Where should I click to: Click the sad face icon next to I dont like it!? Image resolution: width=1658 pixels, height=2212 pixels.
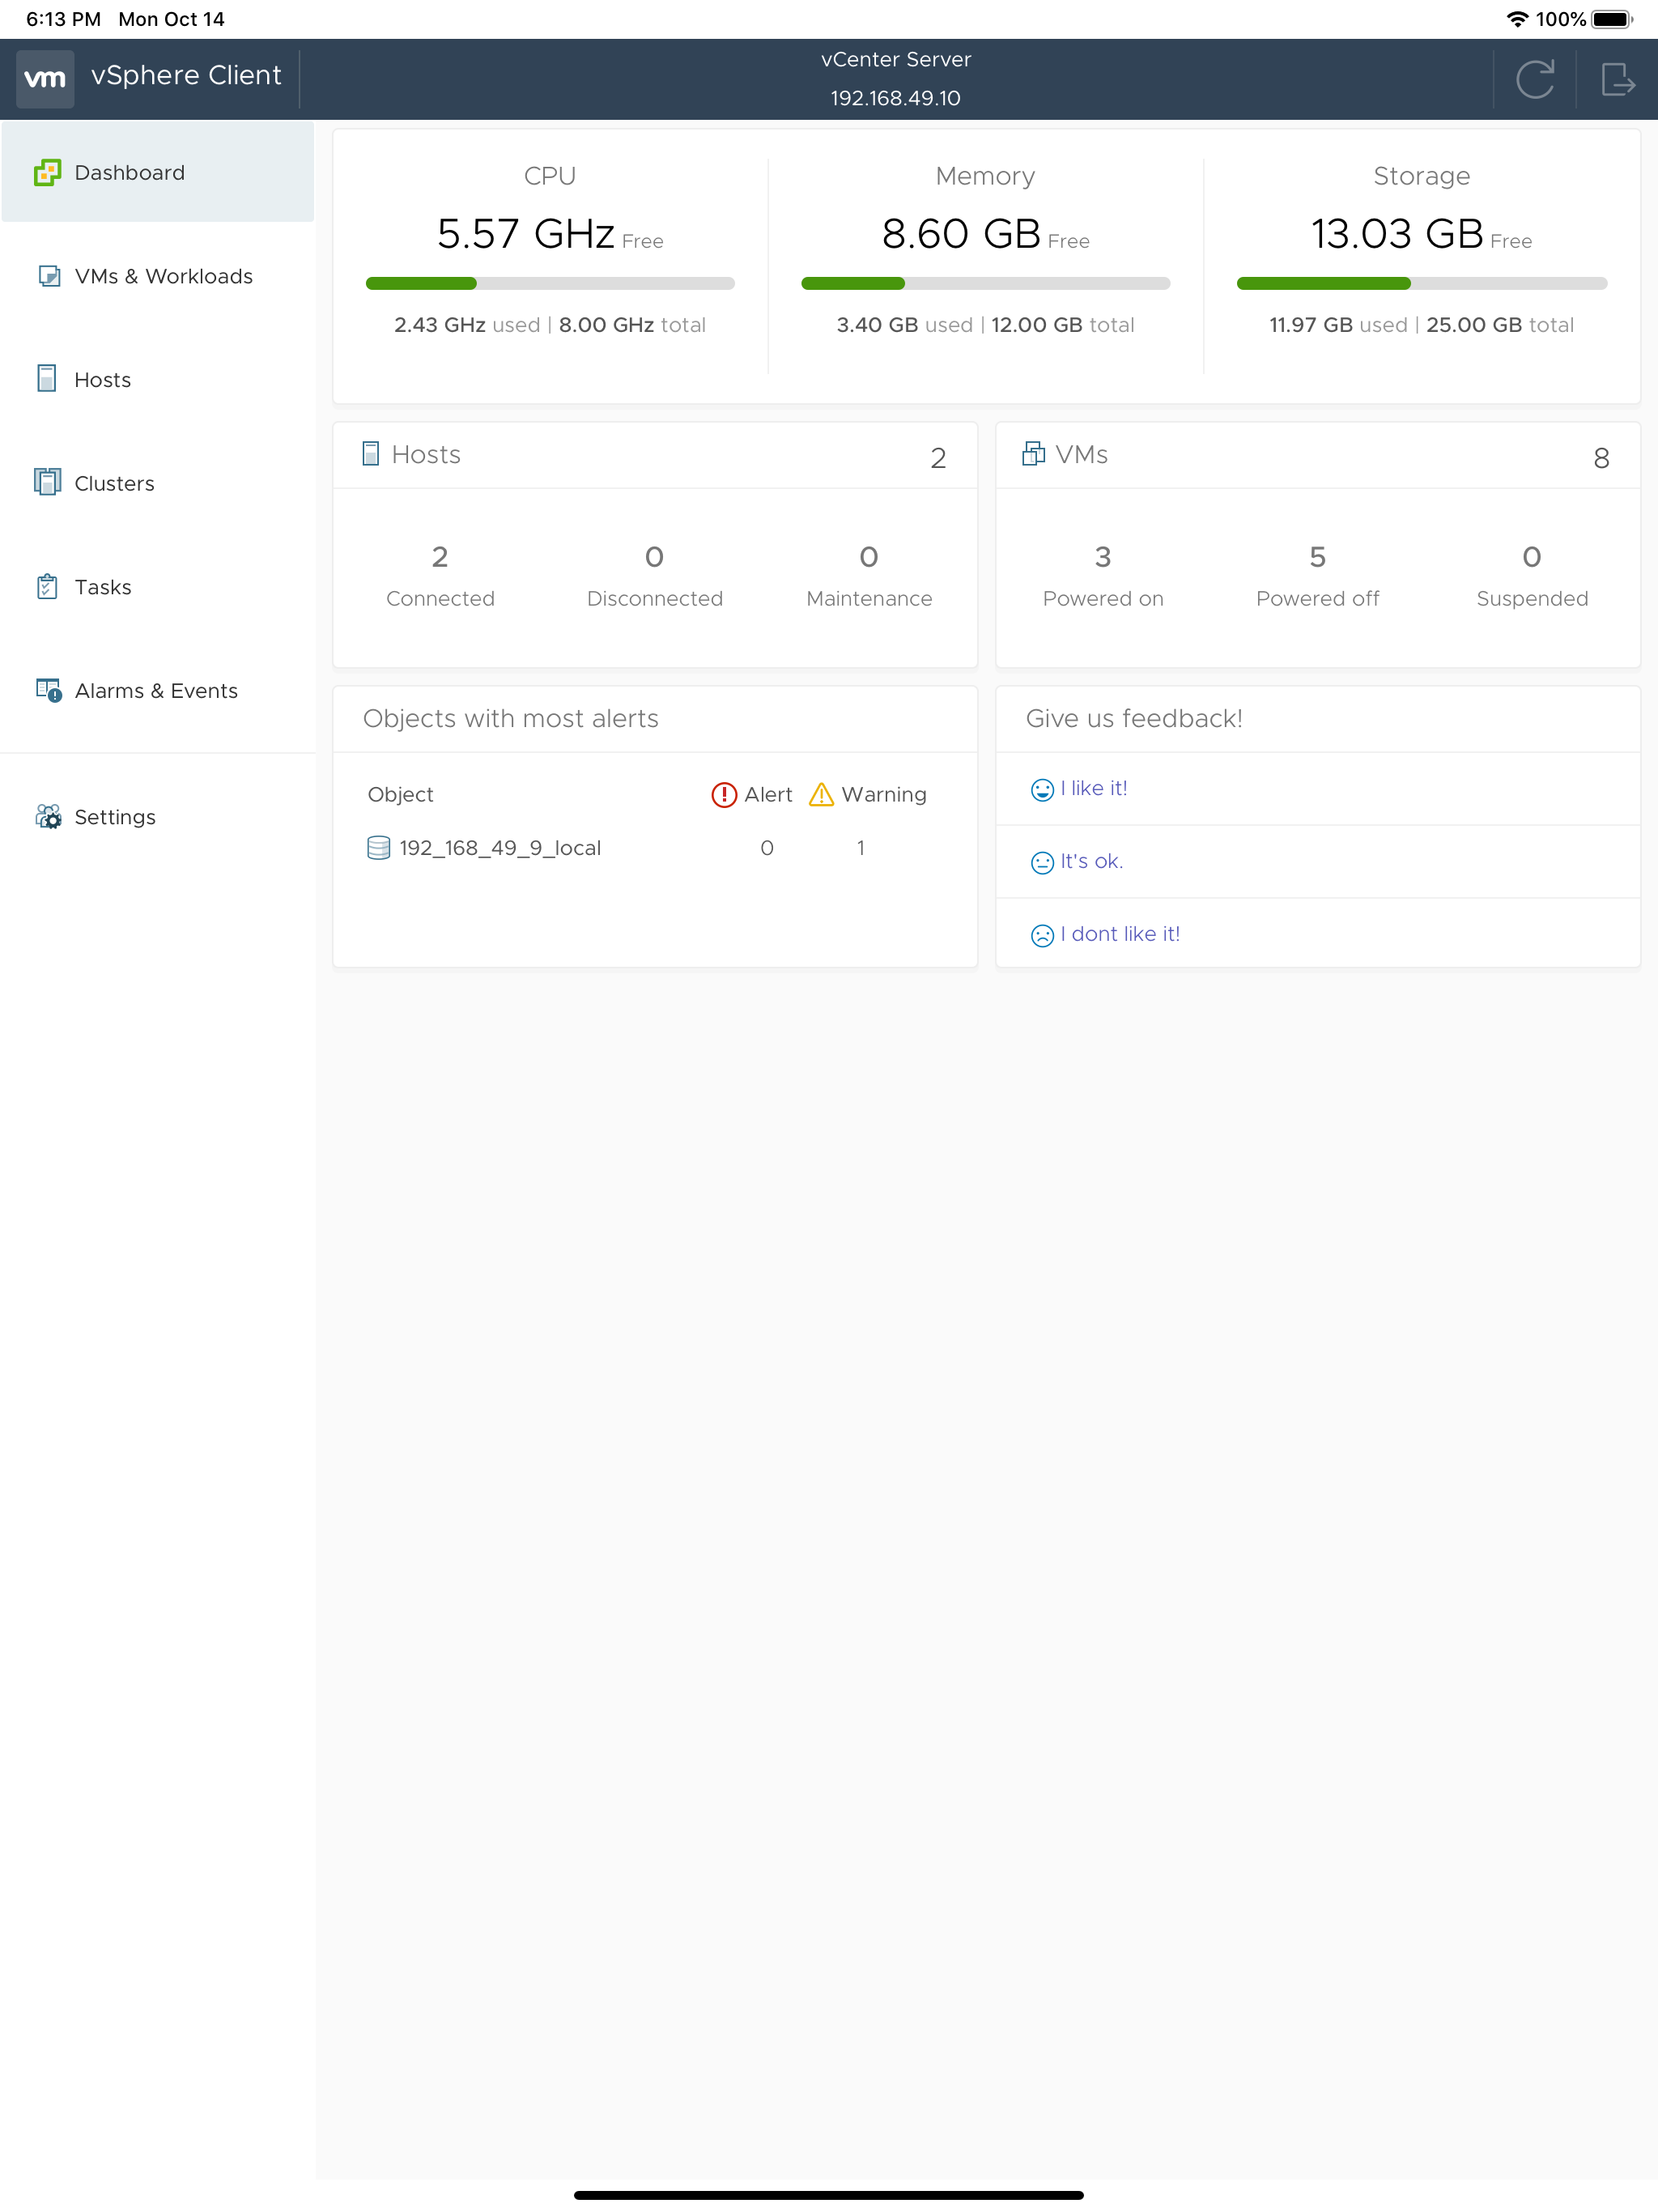pyautogui.click(x=1041, y=934)
